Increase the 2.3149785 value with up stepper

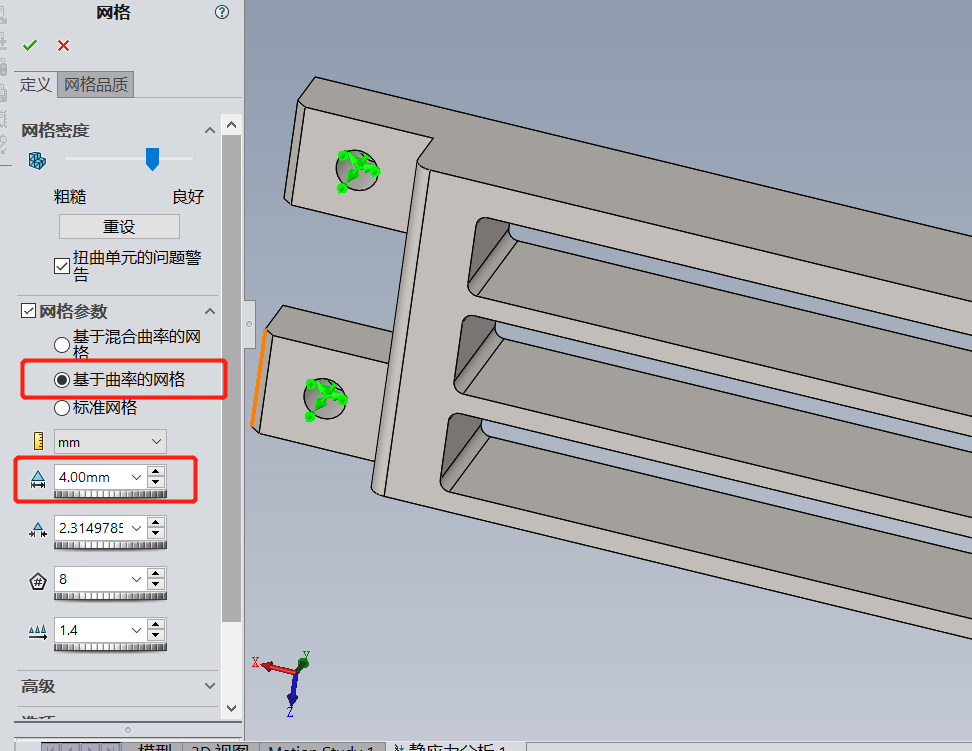(156, 523)
